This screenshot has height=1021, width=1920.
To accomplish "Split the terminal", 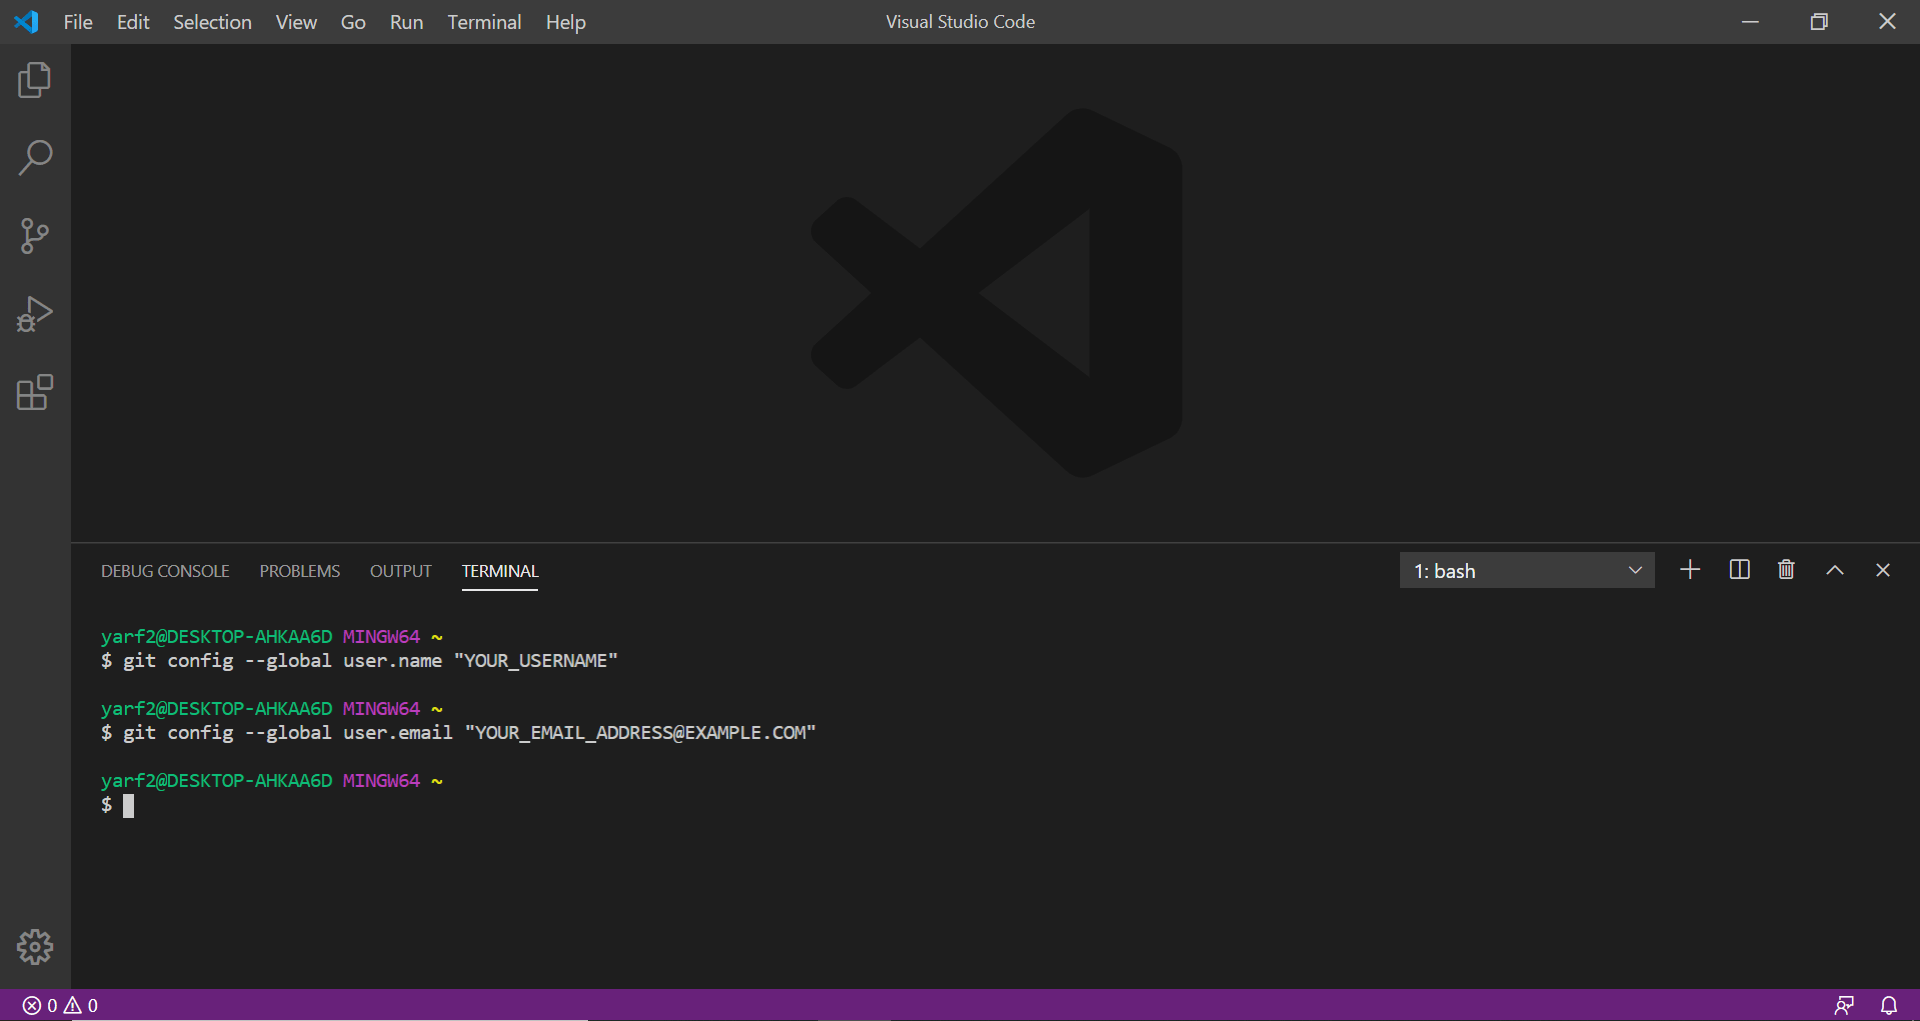I will [x=1738, y=570].
